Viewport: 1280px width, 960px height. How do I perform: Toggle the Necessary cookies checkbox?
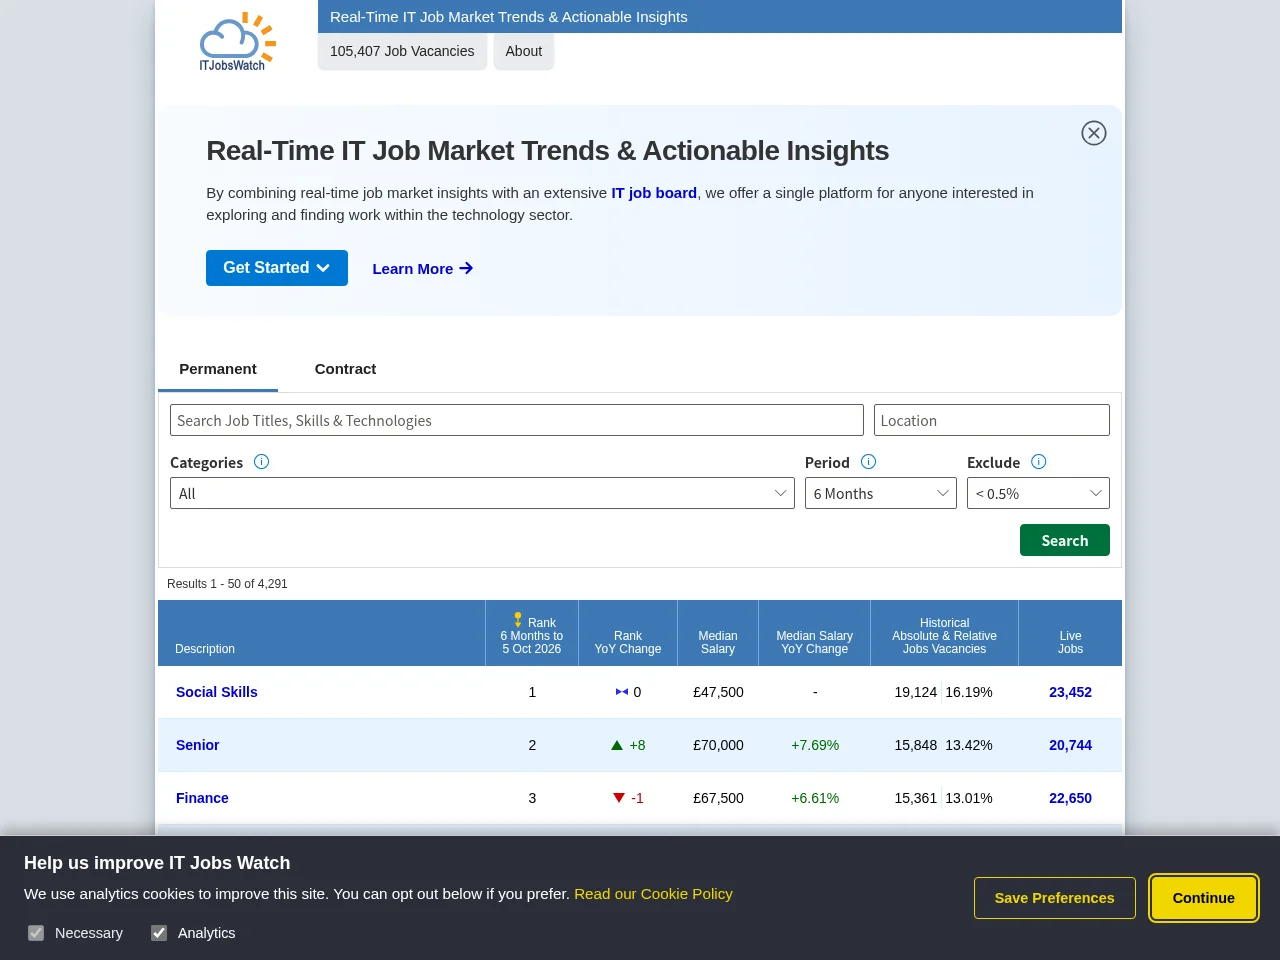pos(36,933)
